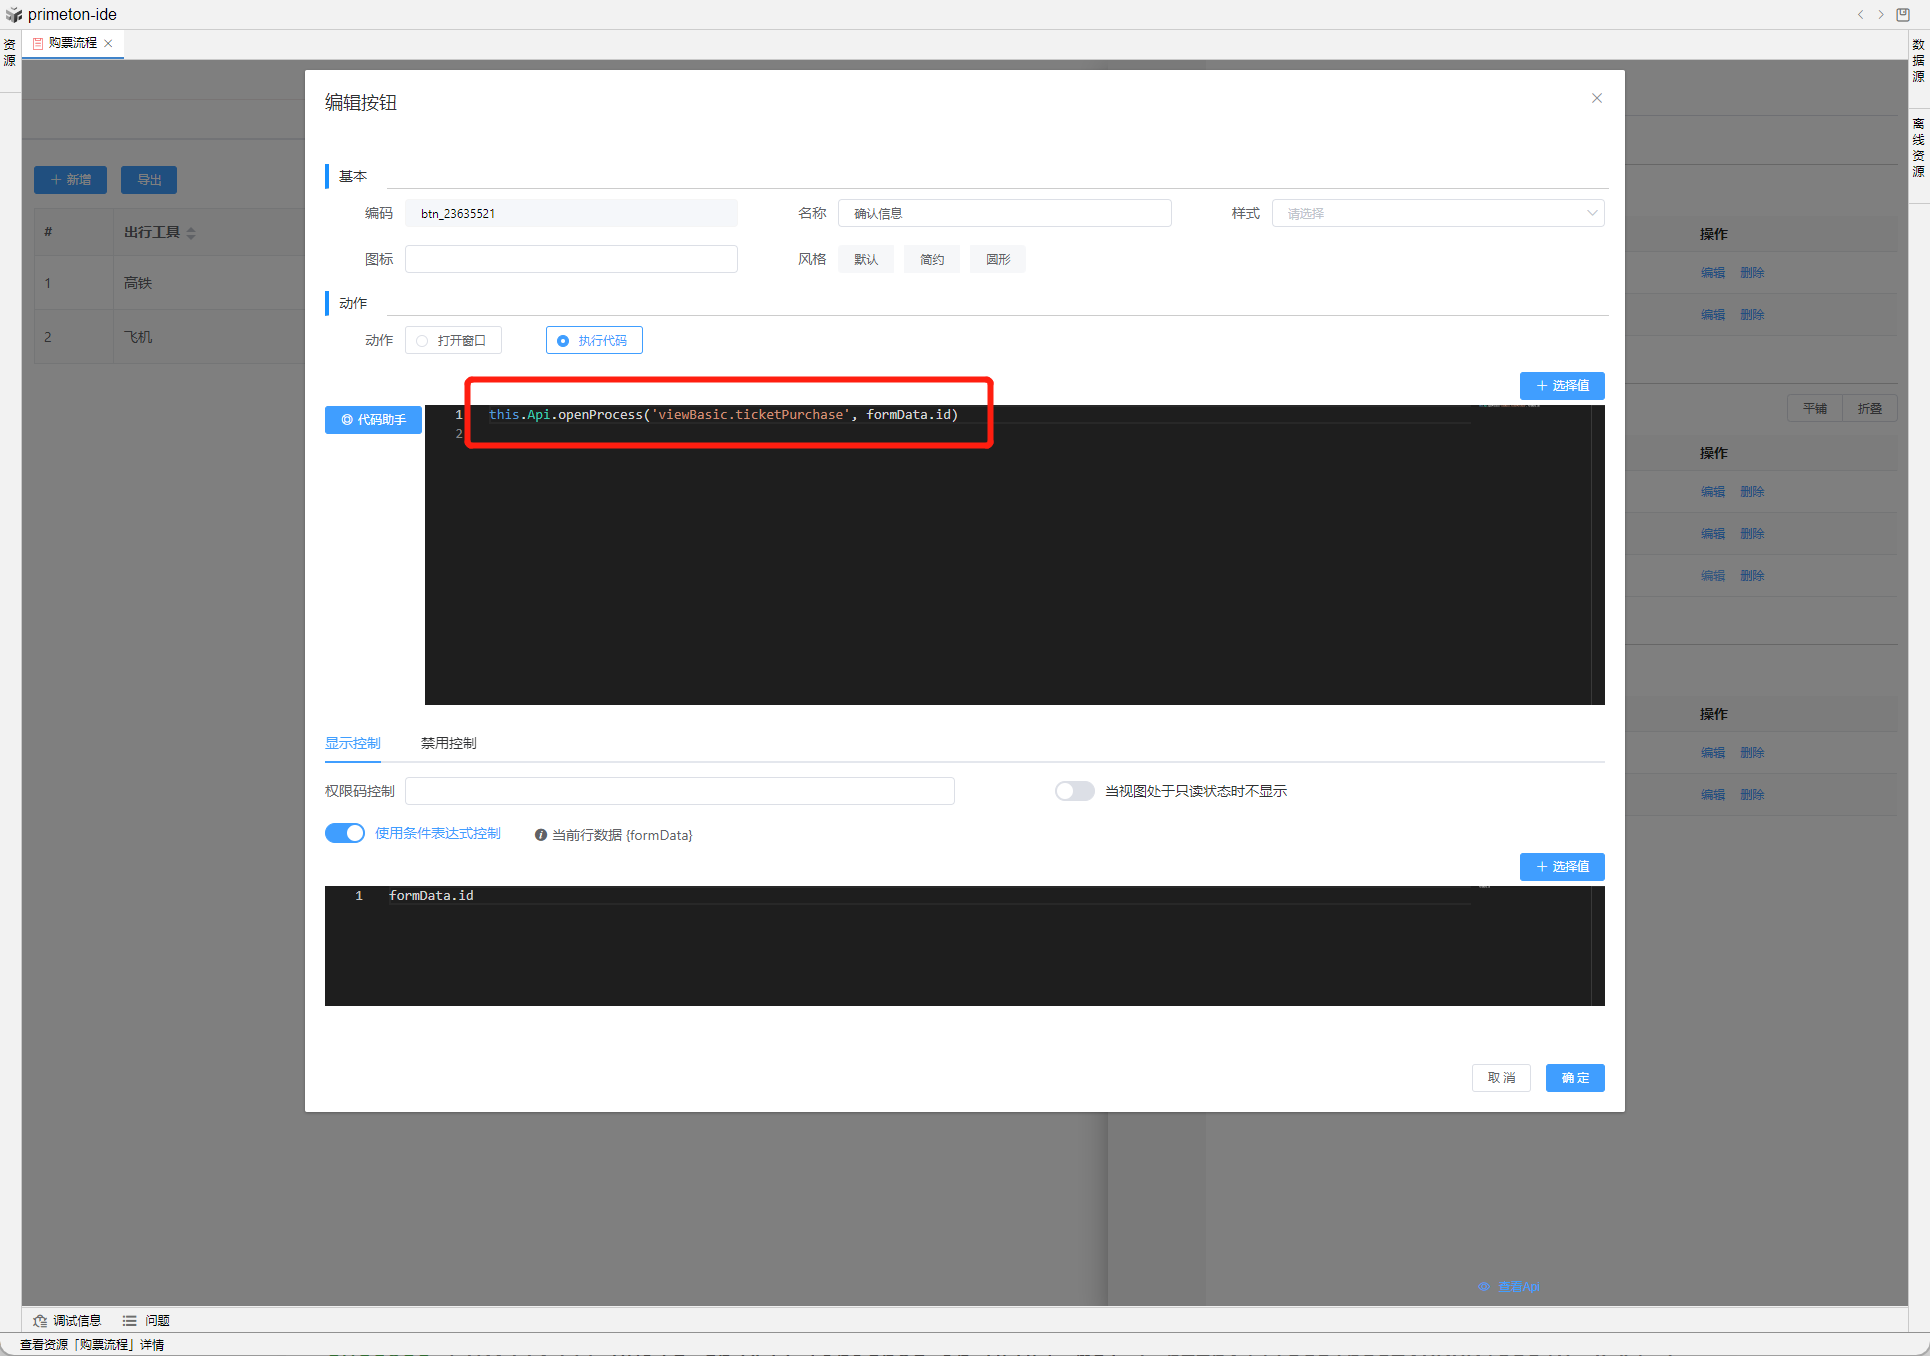The width and height of the screenshot is (1930, 1356).
Task: Close the 购票流程 tab with X icon
Action: (108, 43)
